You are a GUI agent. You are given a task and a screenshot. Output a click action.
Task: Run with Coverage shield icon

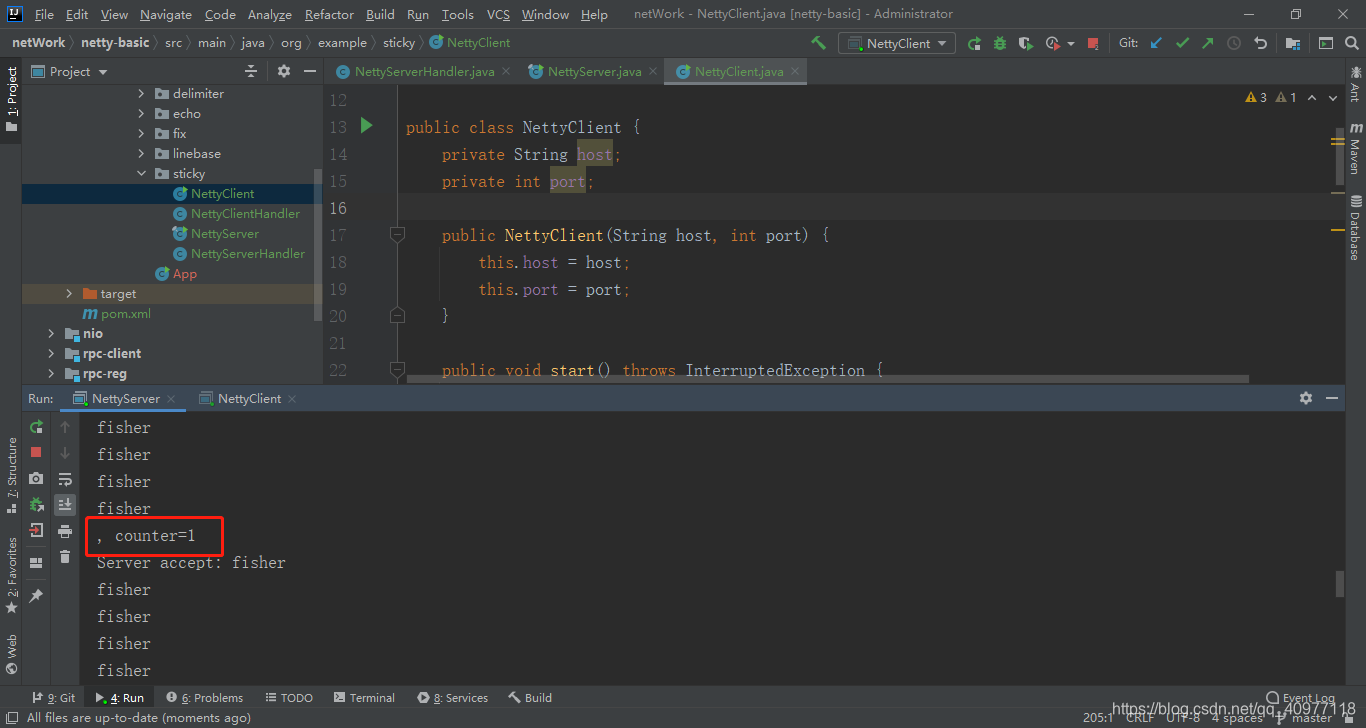pyautogui.click(x=1026, y=43)
